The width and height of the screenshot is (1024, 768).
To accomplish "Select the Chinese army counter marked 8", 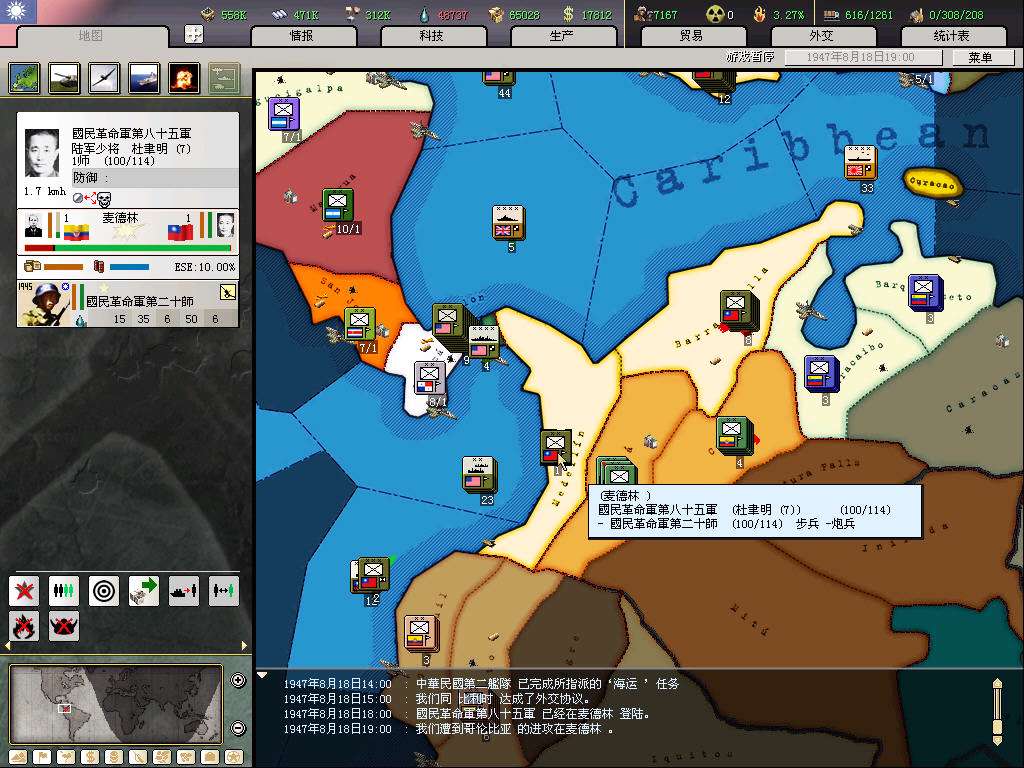I will [x=739, y=312].
